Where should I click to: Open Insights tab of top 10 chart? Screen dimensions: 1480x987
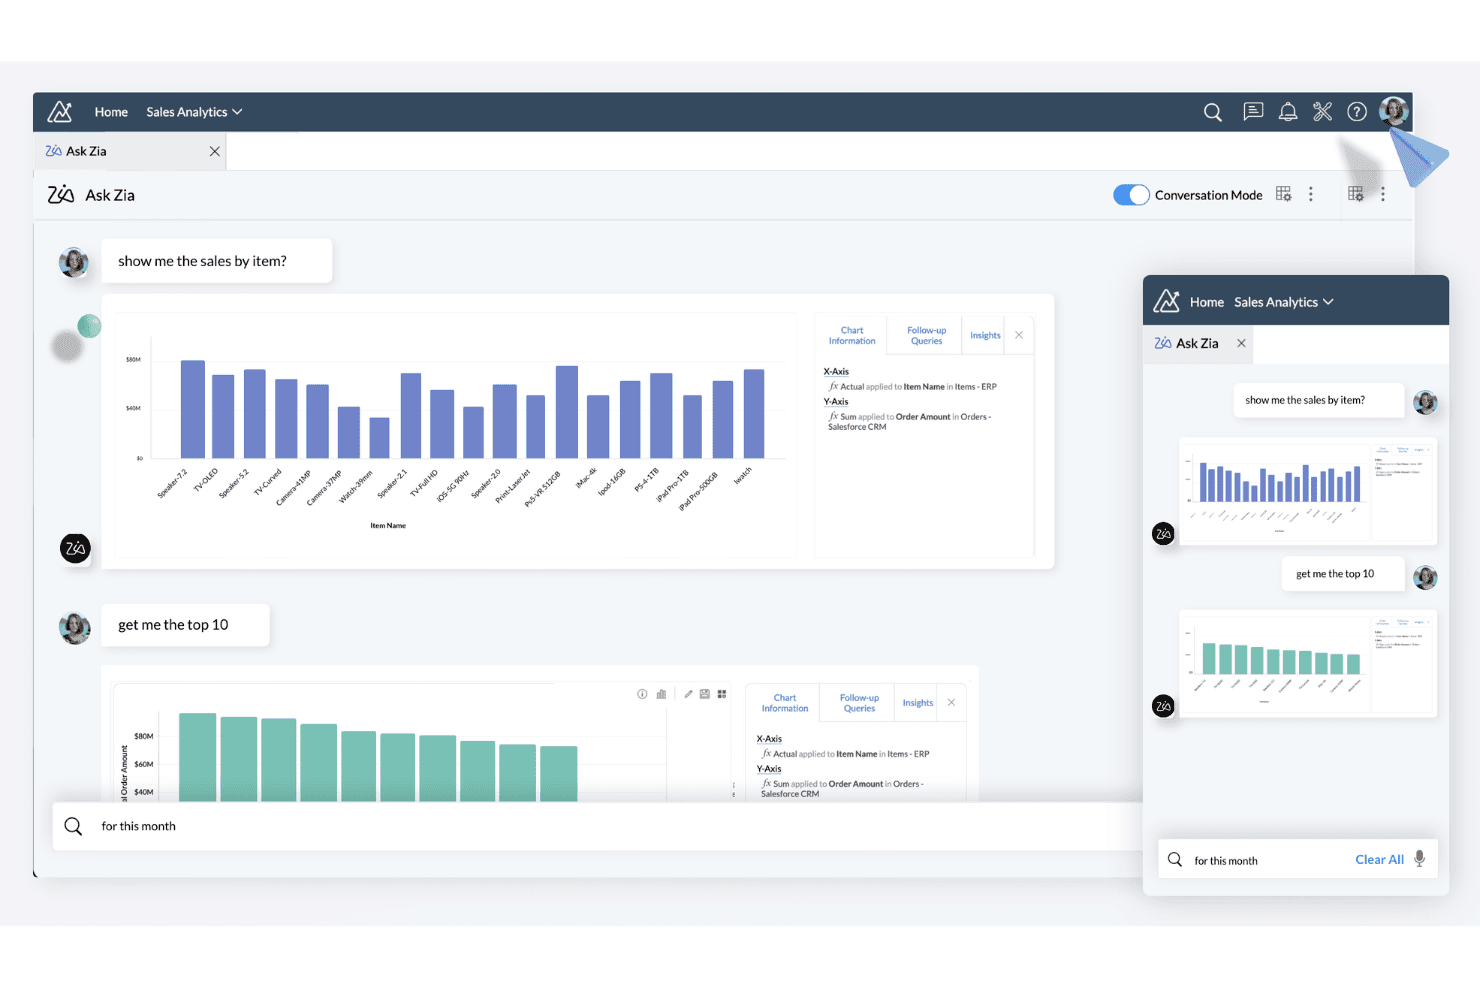[918, 703]
